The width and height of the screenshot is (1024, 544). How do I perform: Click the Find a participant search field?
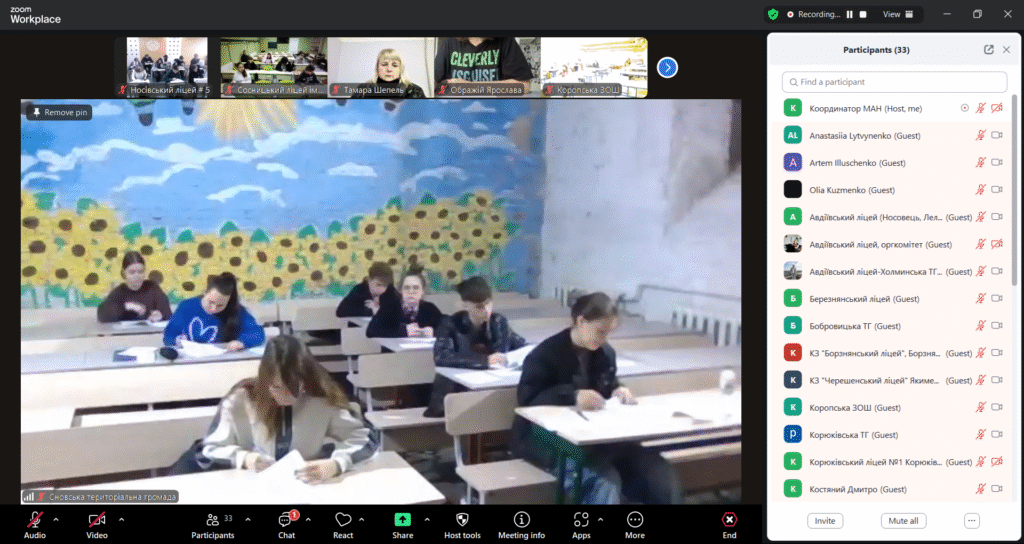pos(895,82)
